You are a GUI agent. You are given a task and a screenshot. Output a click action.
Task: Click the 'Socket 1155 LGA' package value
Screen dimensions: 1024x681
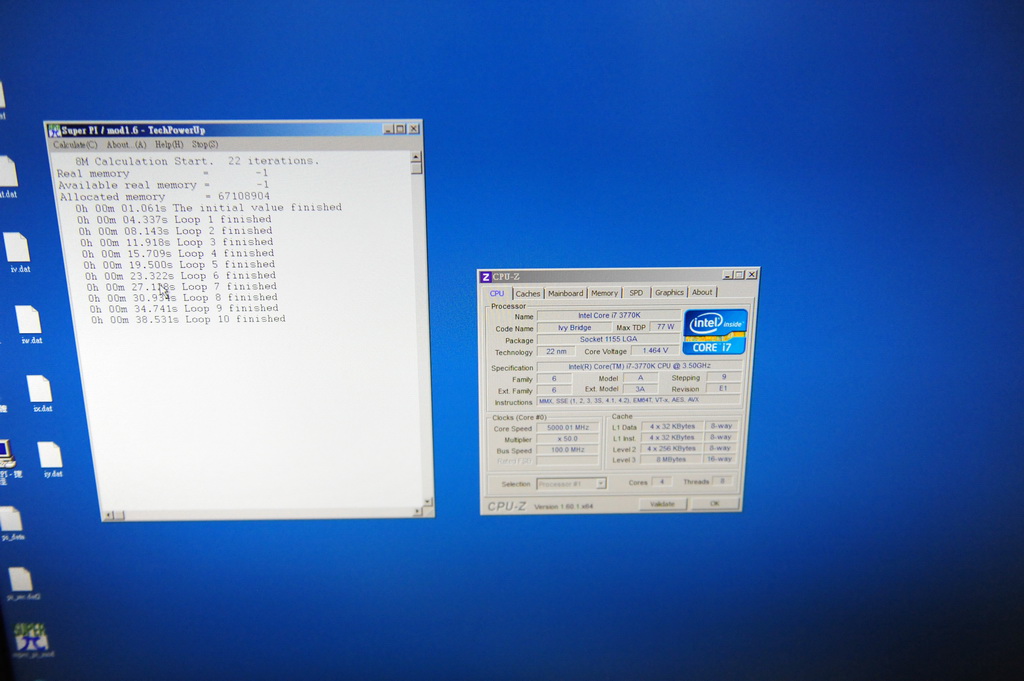(x=609, y=339)
